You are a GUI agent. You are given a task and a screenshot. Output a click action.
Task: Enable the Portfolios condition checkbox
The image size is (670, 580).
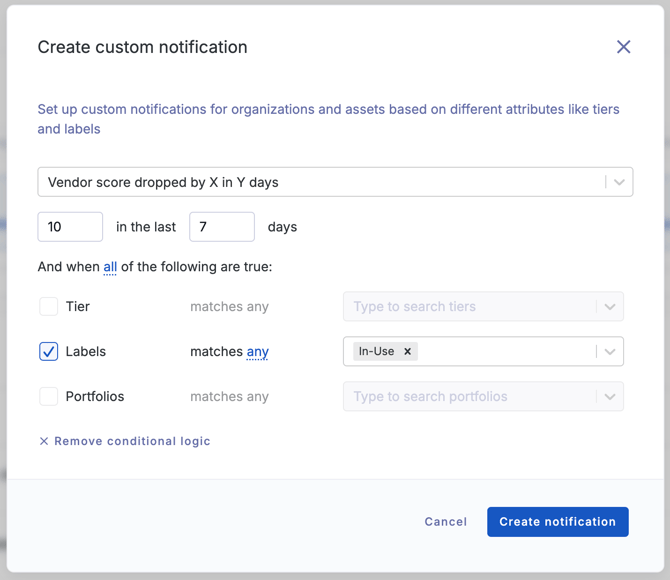pos(48,397)
